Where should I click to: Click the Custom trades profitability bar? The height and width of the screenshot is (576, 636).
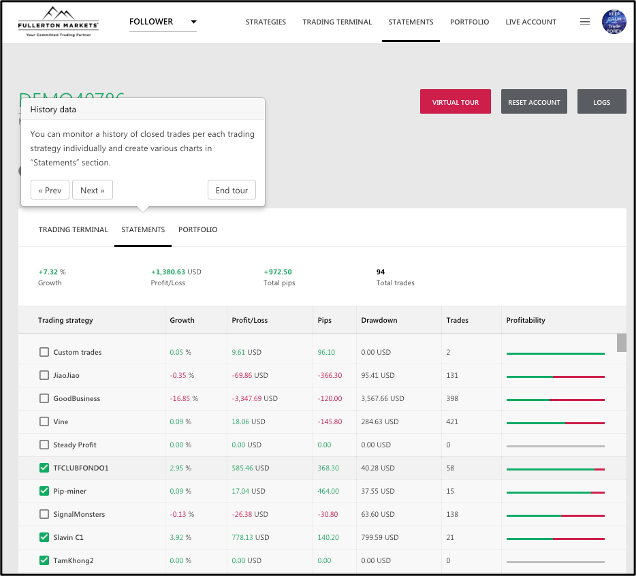tap(555, 354)
